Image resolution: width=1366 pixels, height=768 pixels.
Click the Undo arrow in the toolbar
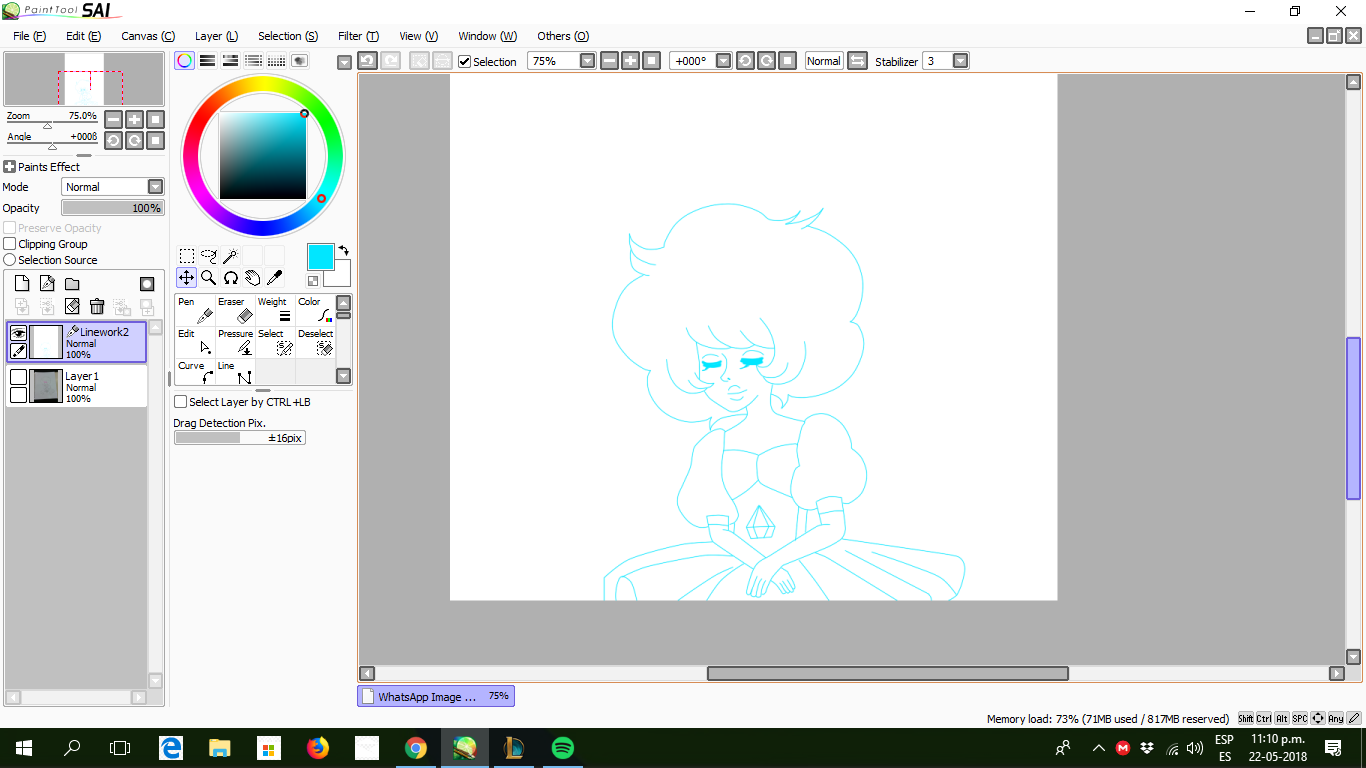367,61
